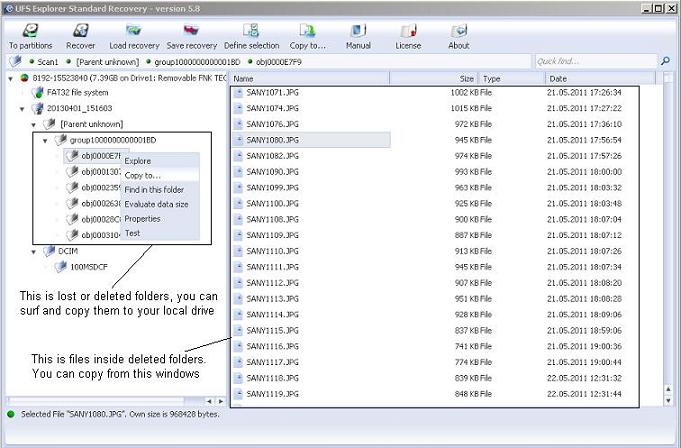This screenshot has height=448, width=681.
Task: Collapse the DCIM folder node
Action: coord(34,251)
